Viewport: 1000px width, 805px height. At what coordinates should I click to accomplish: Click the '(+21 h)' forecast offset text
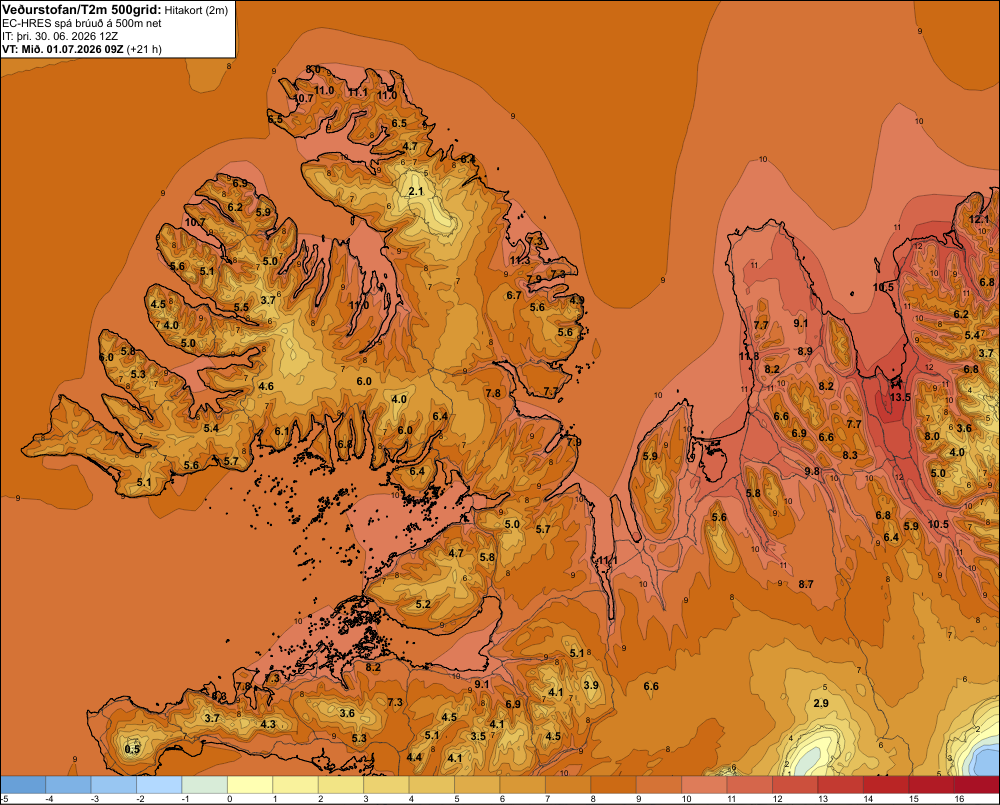click(144, 49)
